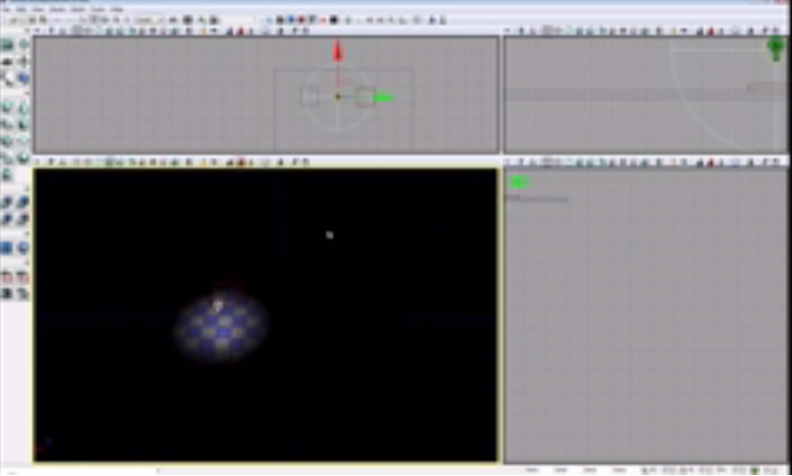The height and width of the screenshot is (476, 792).
Task: Switch to Texture alignment mode in left toolbox
Action: pos(23,61)
